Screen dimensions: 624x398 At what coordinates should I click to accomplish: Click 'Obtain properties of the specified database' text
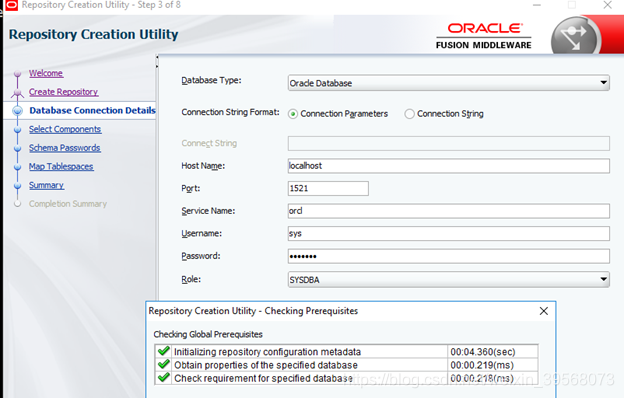(x=266, y=365)
